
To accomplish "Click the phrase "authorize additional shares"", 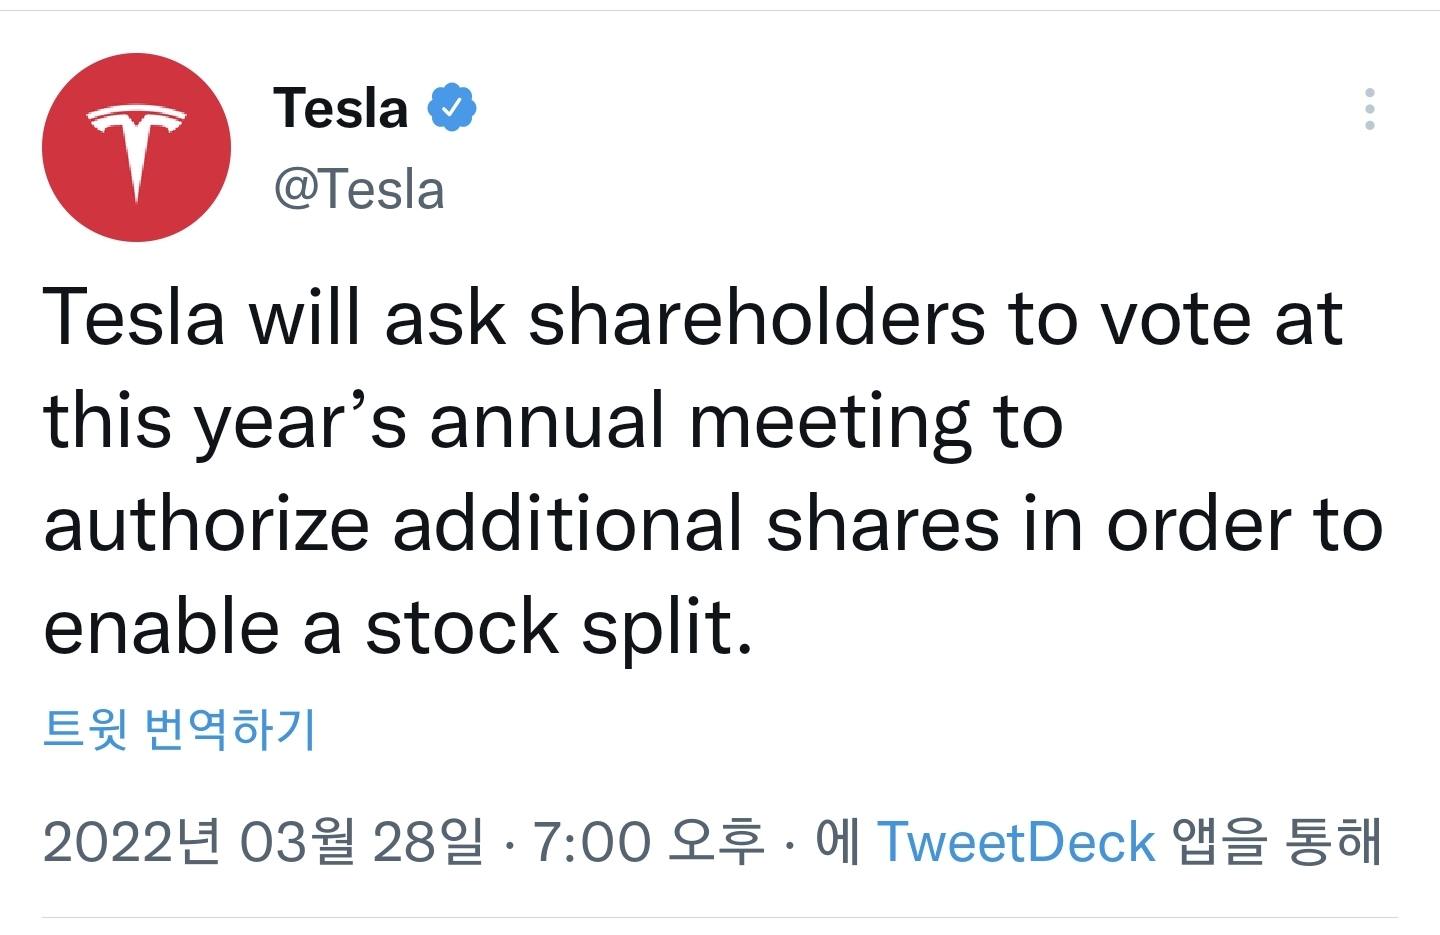I will coord(521,525).
